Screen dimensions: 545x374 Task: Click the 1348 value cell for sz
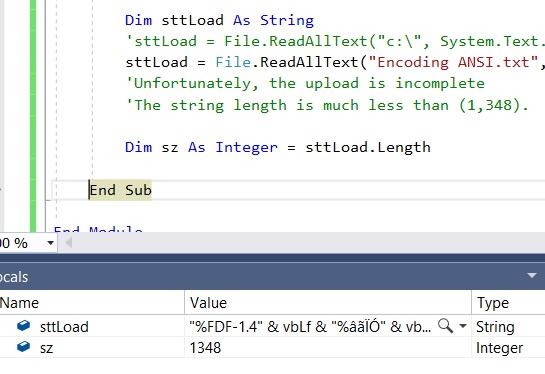205,348
